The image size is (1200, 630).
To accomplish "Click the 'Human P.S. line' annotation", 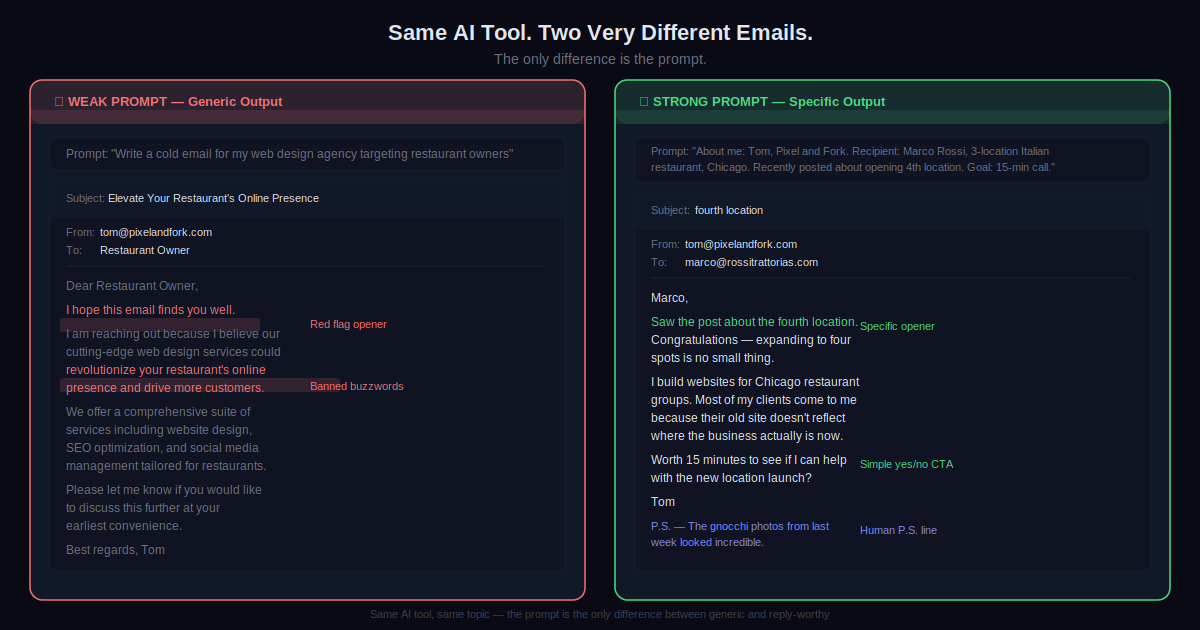I will (x=898, y=530).
